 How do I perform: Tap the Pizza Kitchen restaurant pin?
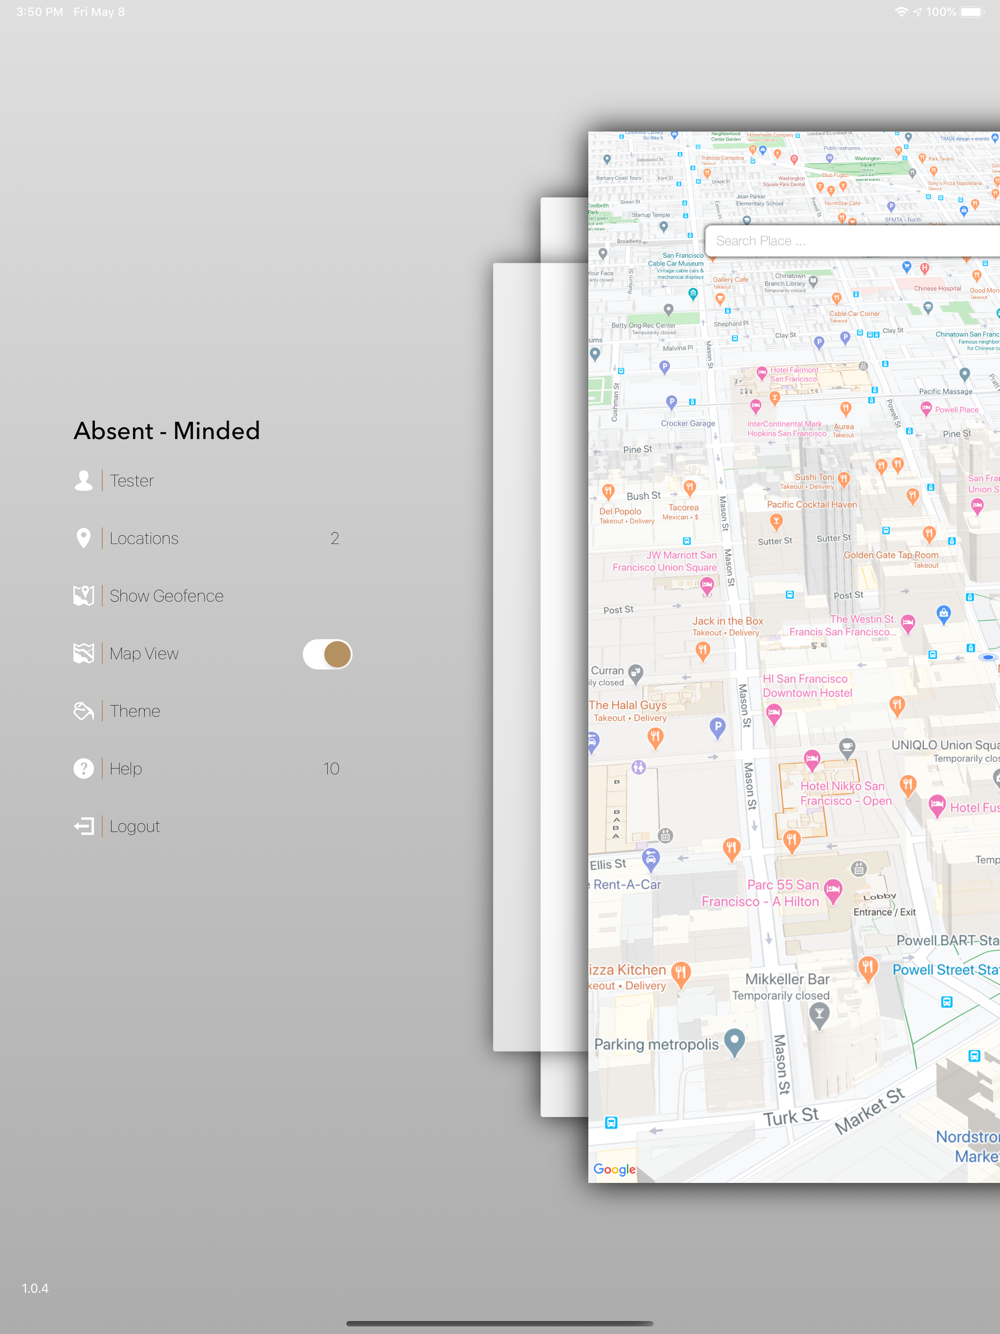[x=681, y=974]
